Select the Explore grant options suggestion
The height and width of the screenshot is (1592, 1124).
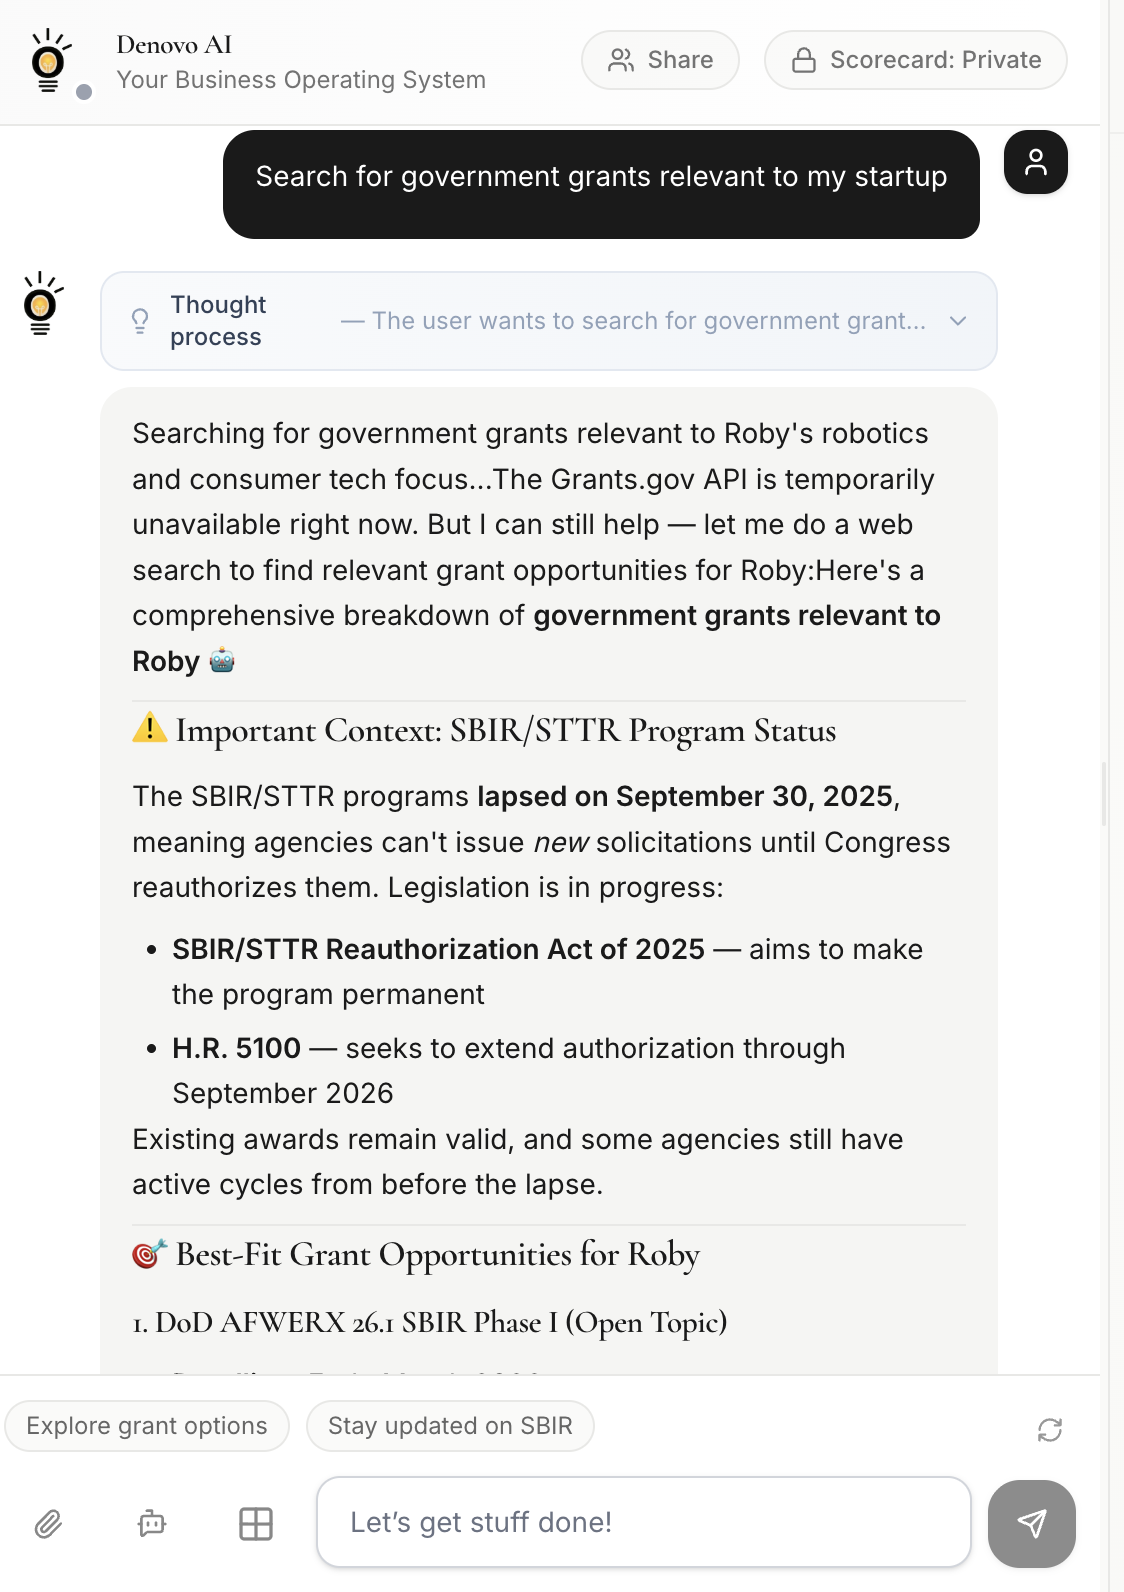(147, 1426)
